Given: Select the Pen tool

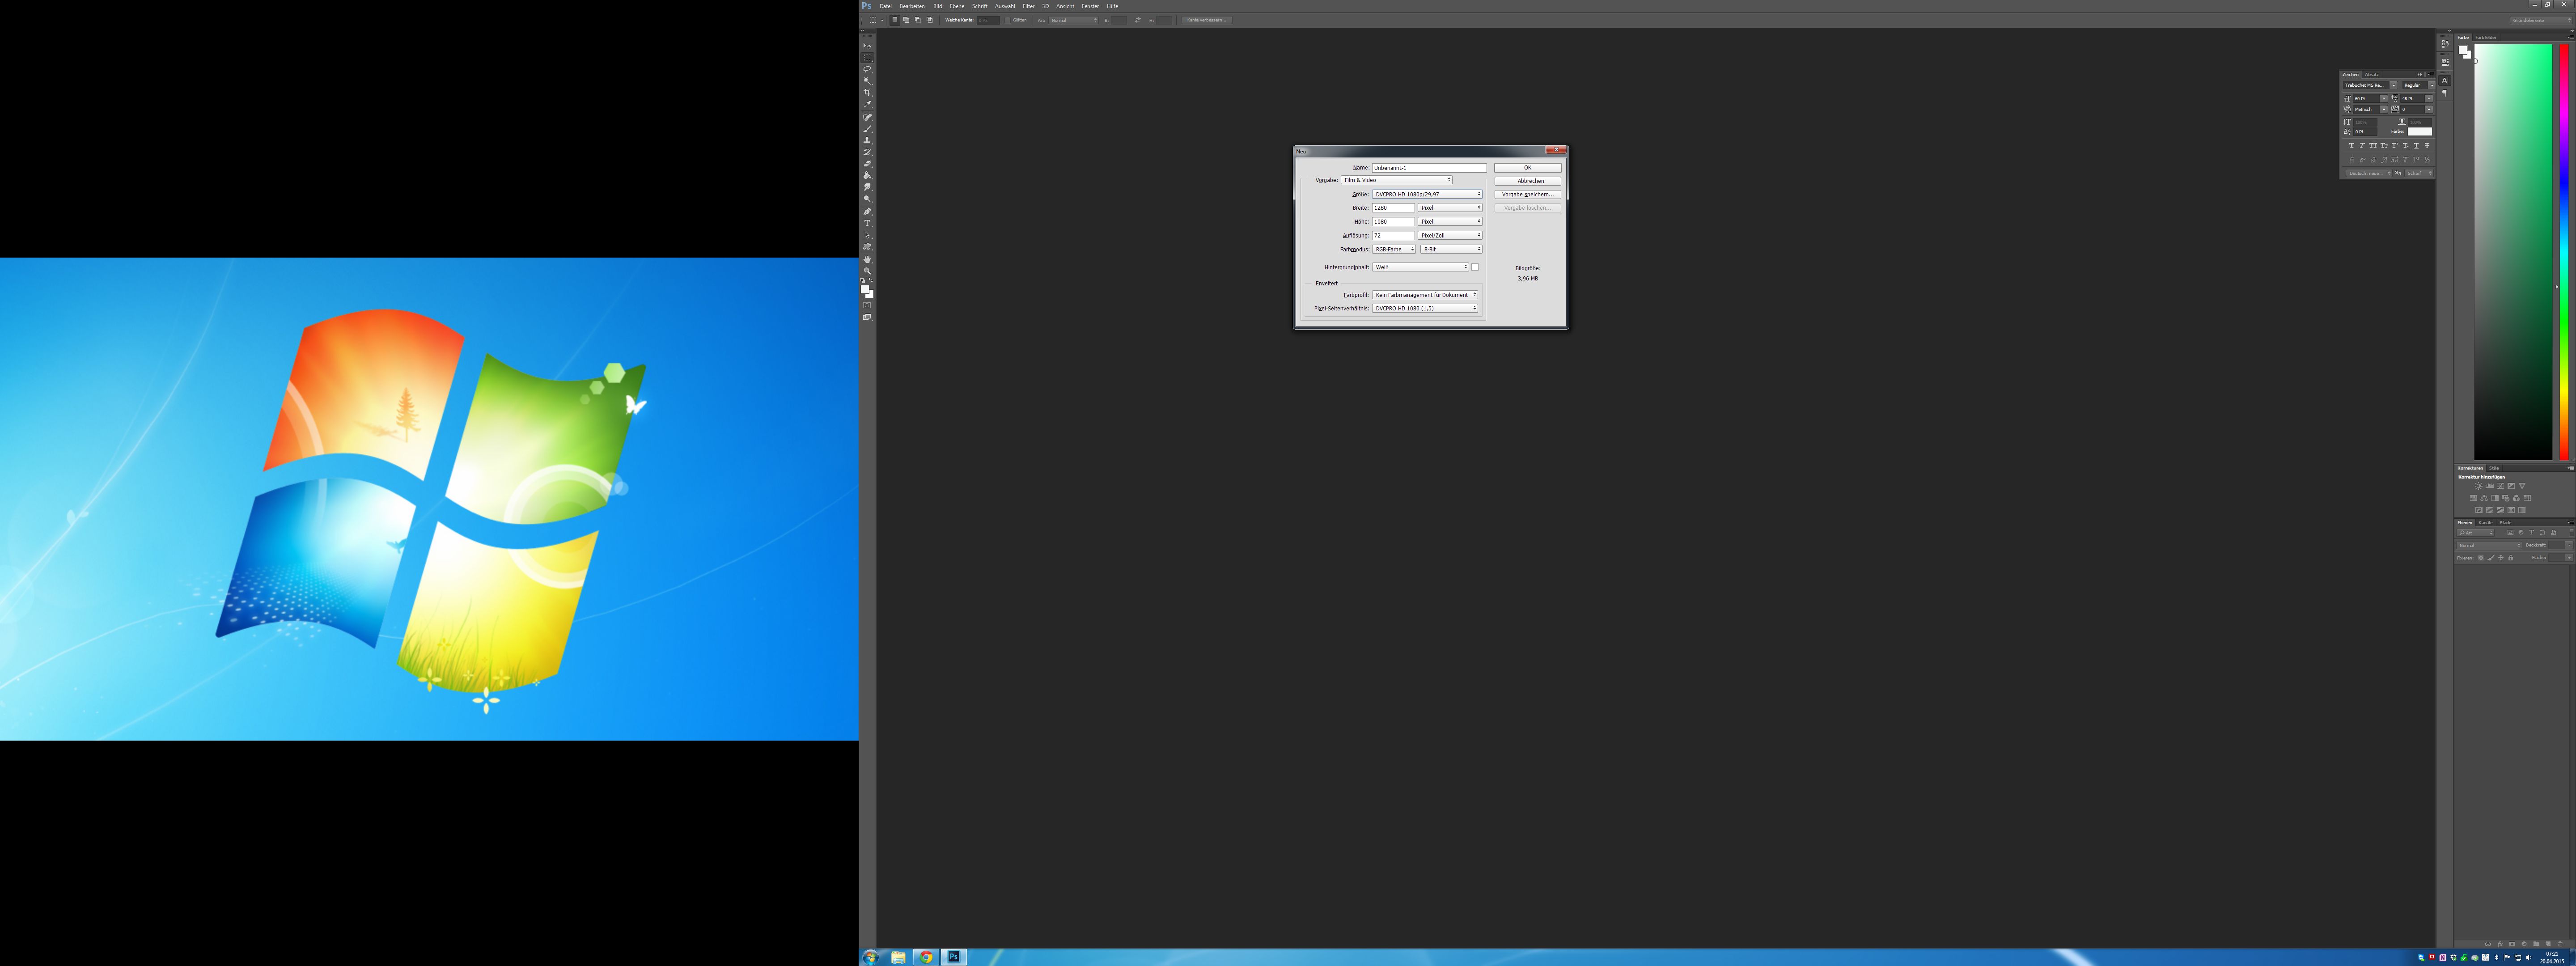Looking at the screenshot, I should coord(867,211).
